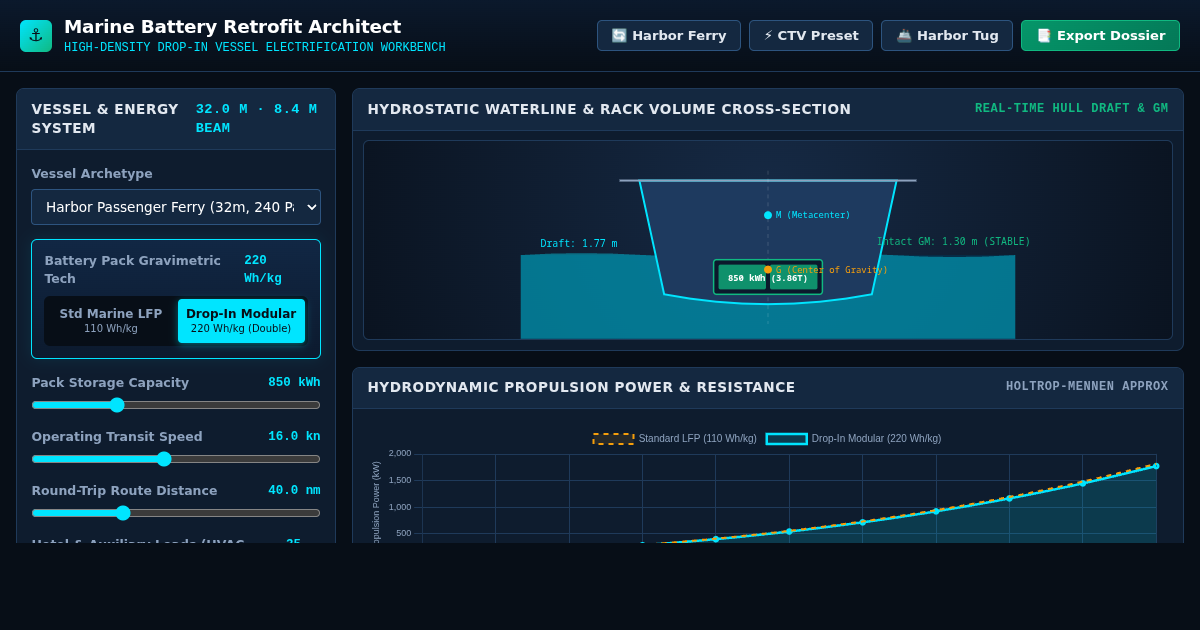This screenshot has width=1200, height=630.
Task: Load the Harbor Ferry preset
Action: (669, 36)
